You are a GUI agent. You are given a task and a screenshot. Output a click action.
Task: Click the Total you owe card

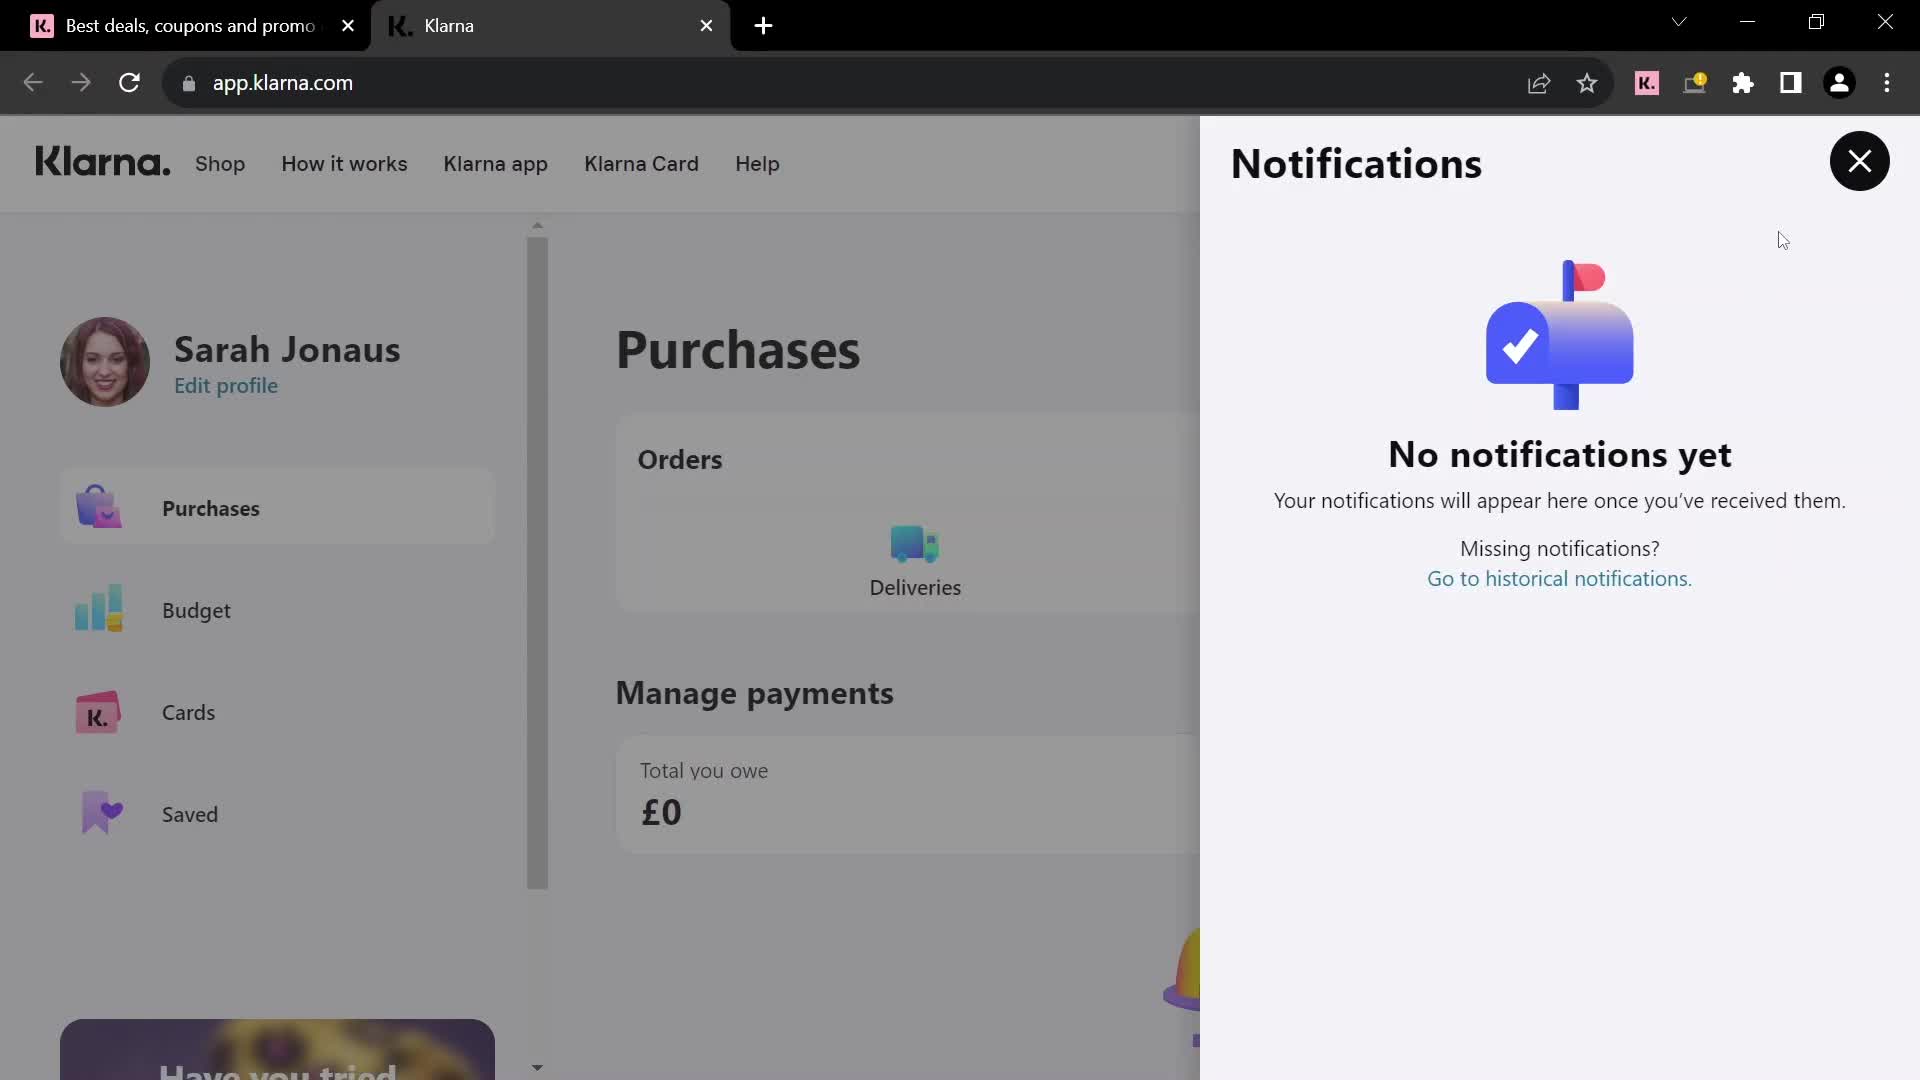pos(908,795)
